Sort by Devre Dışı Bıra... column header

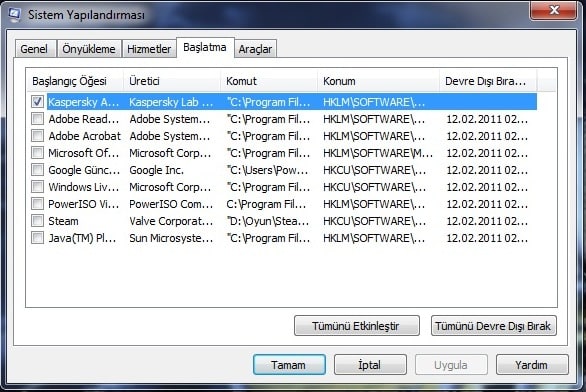click(488, 81)
